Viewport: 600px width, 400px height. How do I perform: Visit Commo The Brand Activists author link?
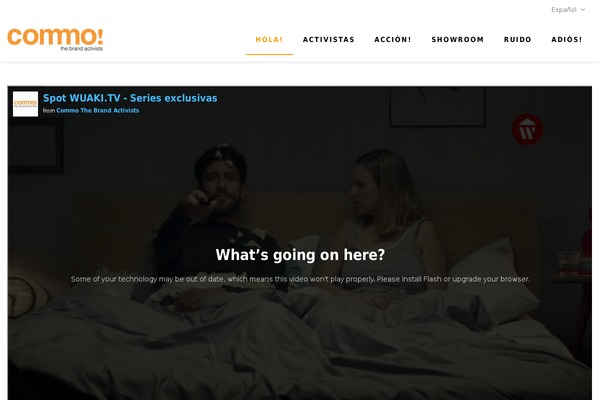[x=98, y=110]
